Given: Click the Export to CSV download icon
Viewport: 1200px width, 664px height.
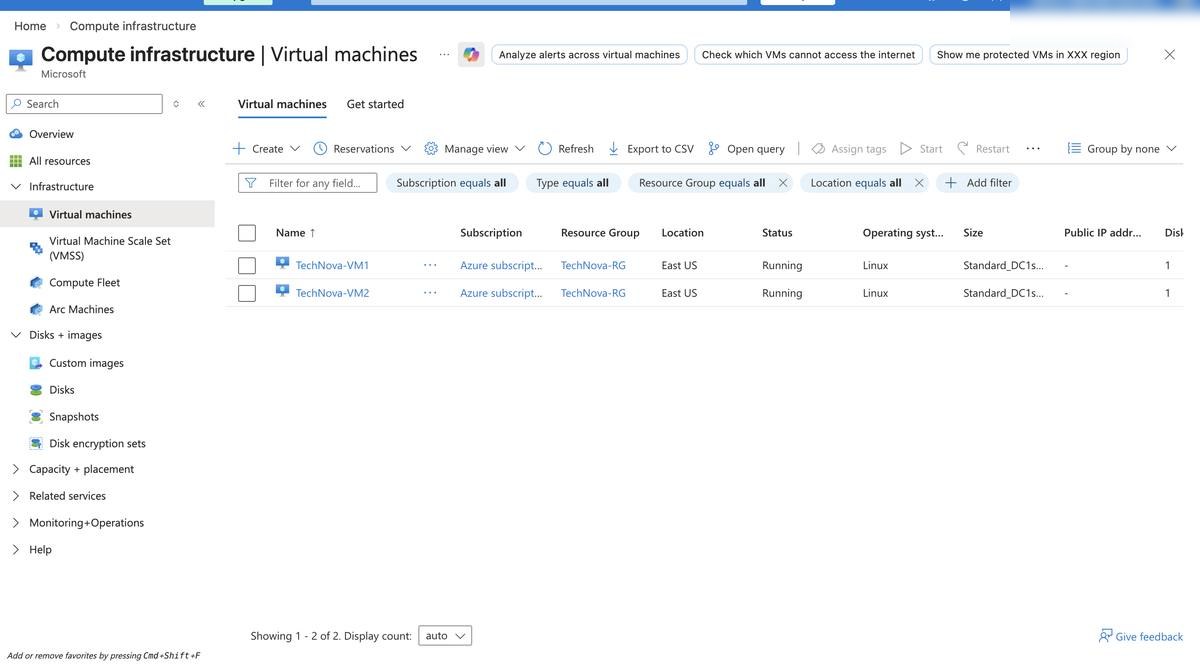Looking at the screenshot, I should tap(614, 148).
